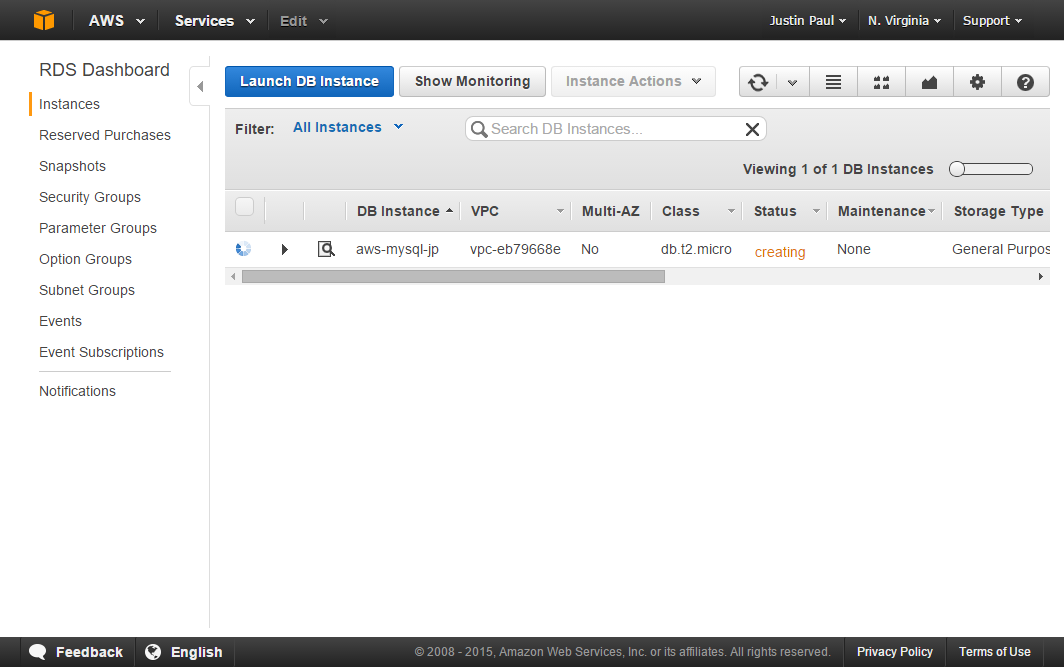View details icon for aws-mysql-jp
Screen dimensions: 1064x667
[x=326, y=249]
